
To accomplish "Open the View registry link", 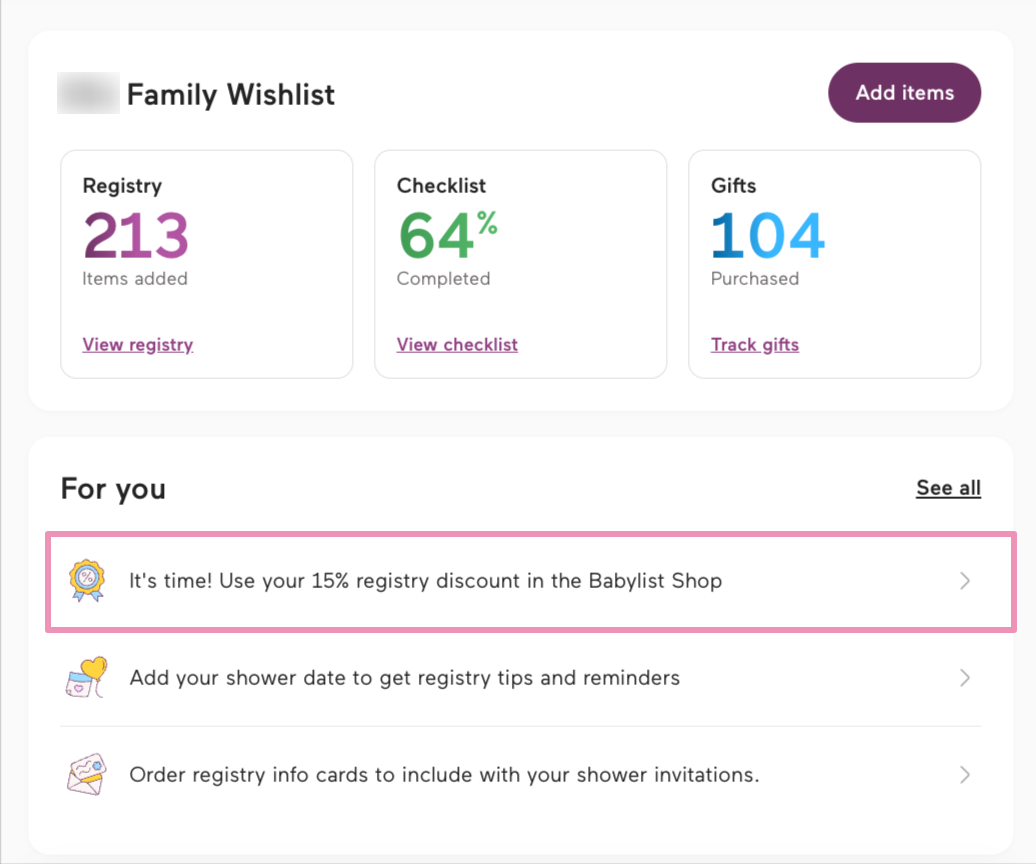I will tap(137, 344).
